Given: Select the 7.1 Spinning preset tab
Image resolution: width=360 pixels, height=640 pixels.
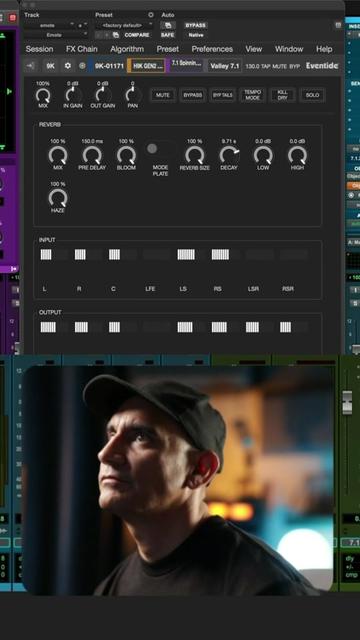Looking at the screenshot, I should click(186, 65).
